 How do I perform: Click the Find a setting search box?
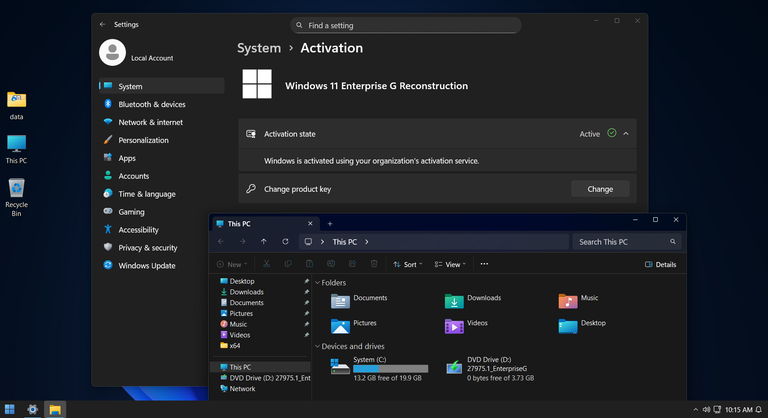(406, 25)
